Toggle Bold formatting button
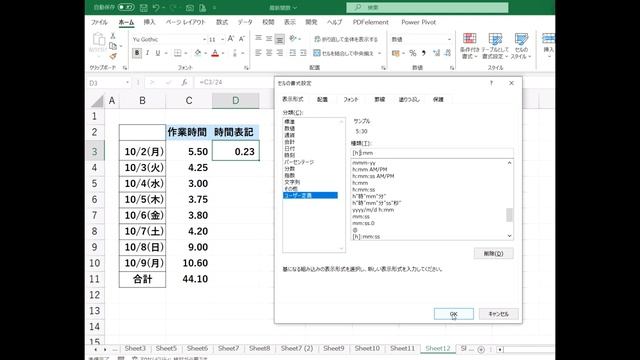Screen dimensions: 640x360 (137, 53)
